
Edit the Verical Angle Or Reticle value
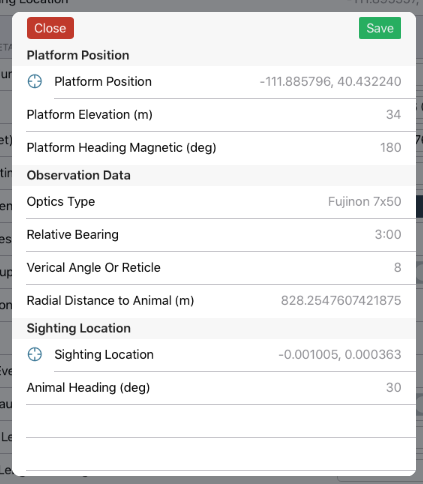click(x=397, y=267)
